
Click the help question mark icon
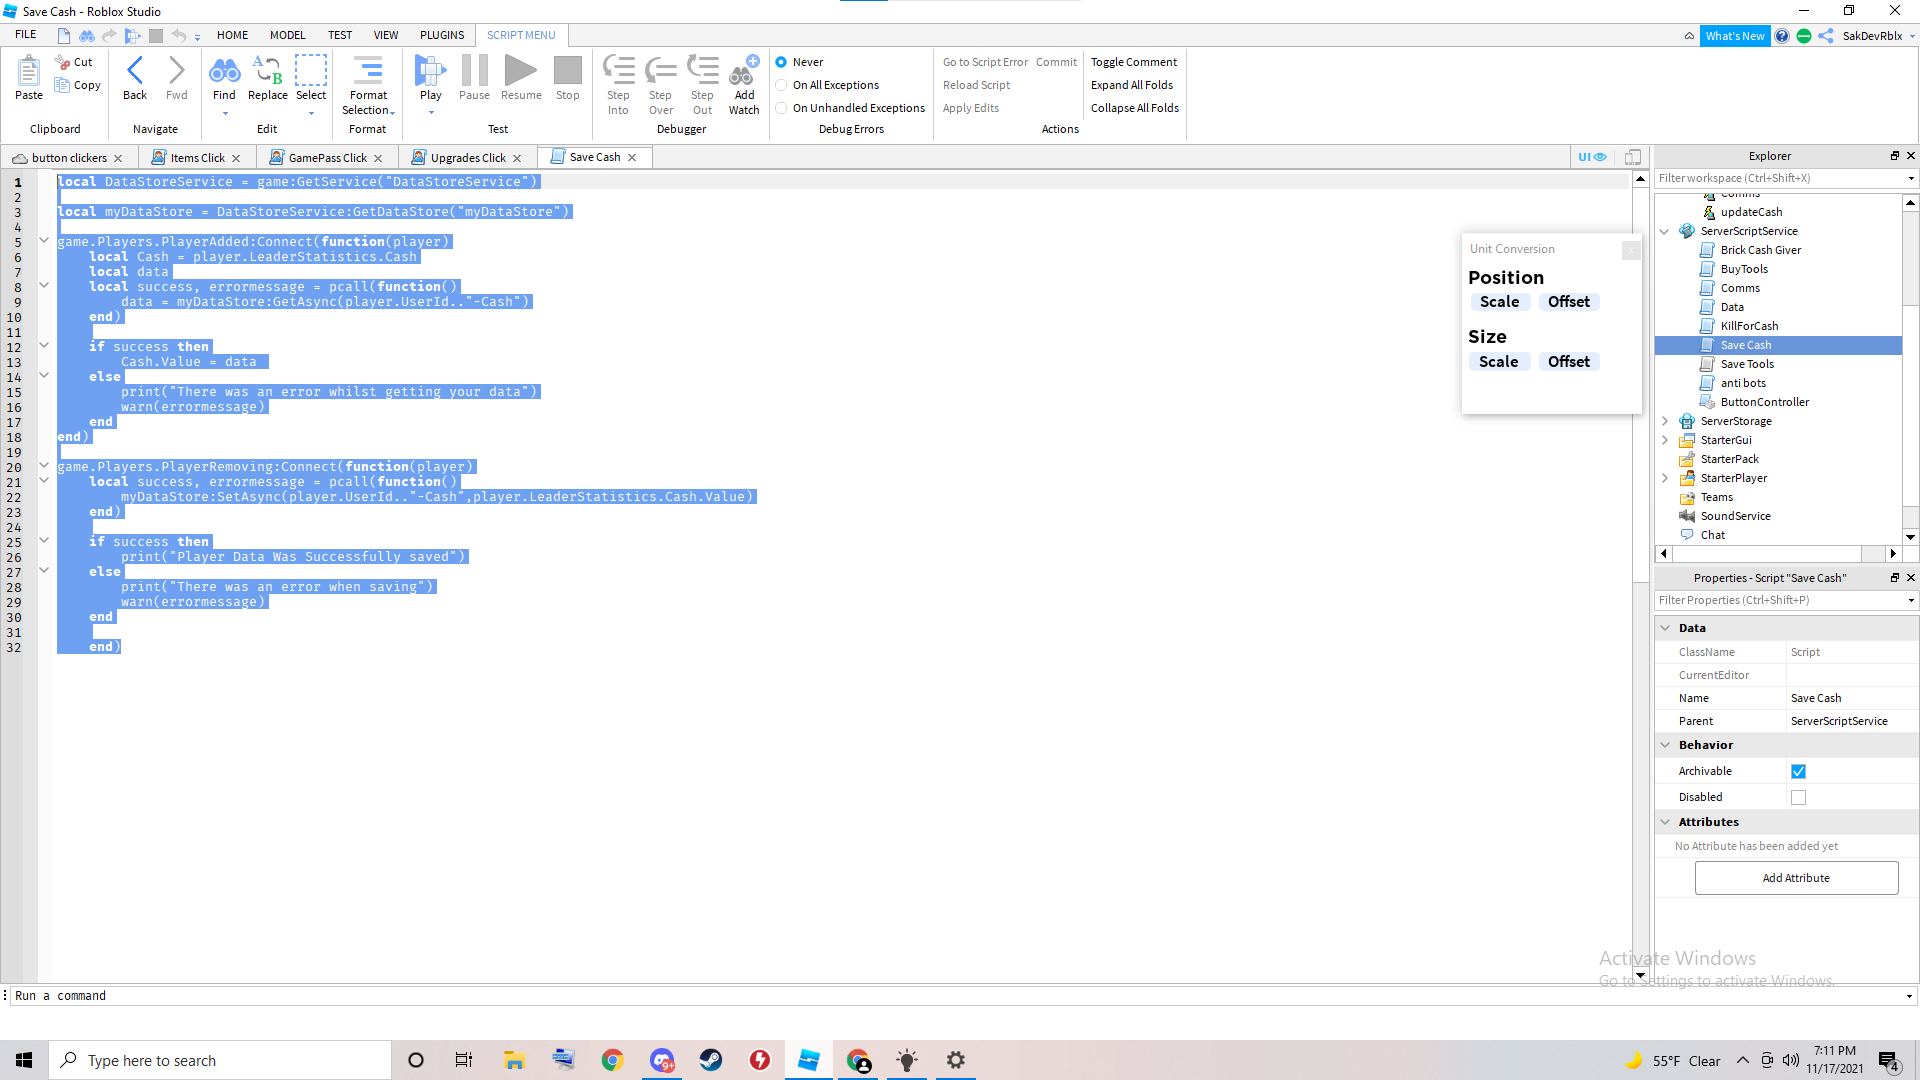tap(1782, 36)
